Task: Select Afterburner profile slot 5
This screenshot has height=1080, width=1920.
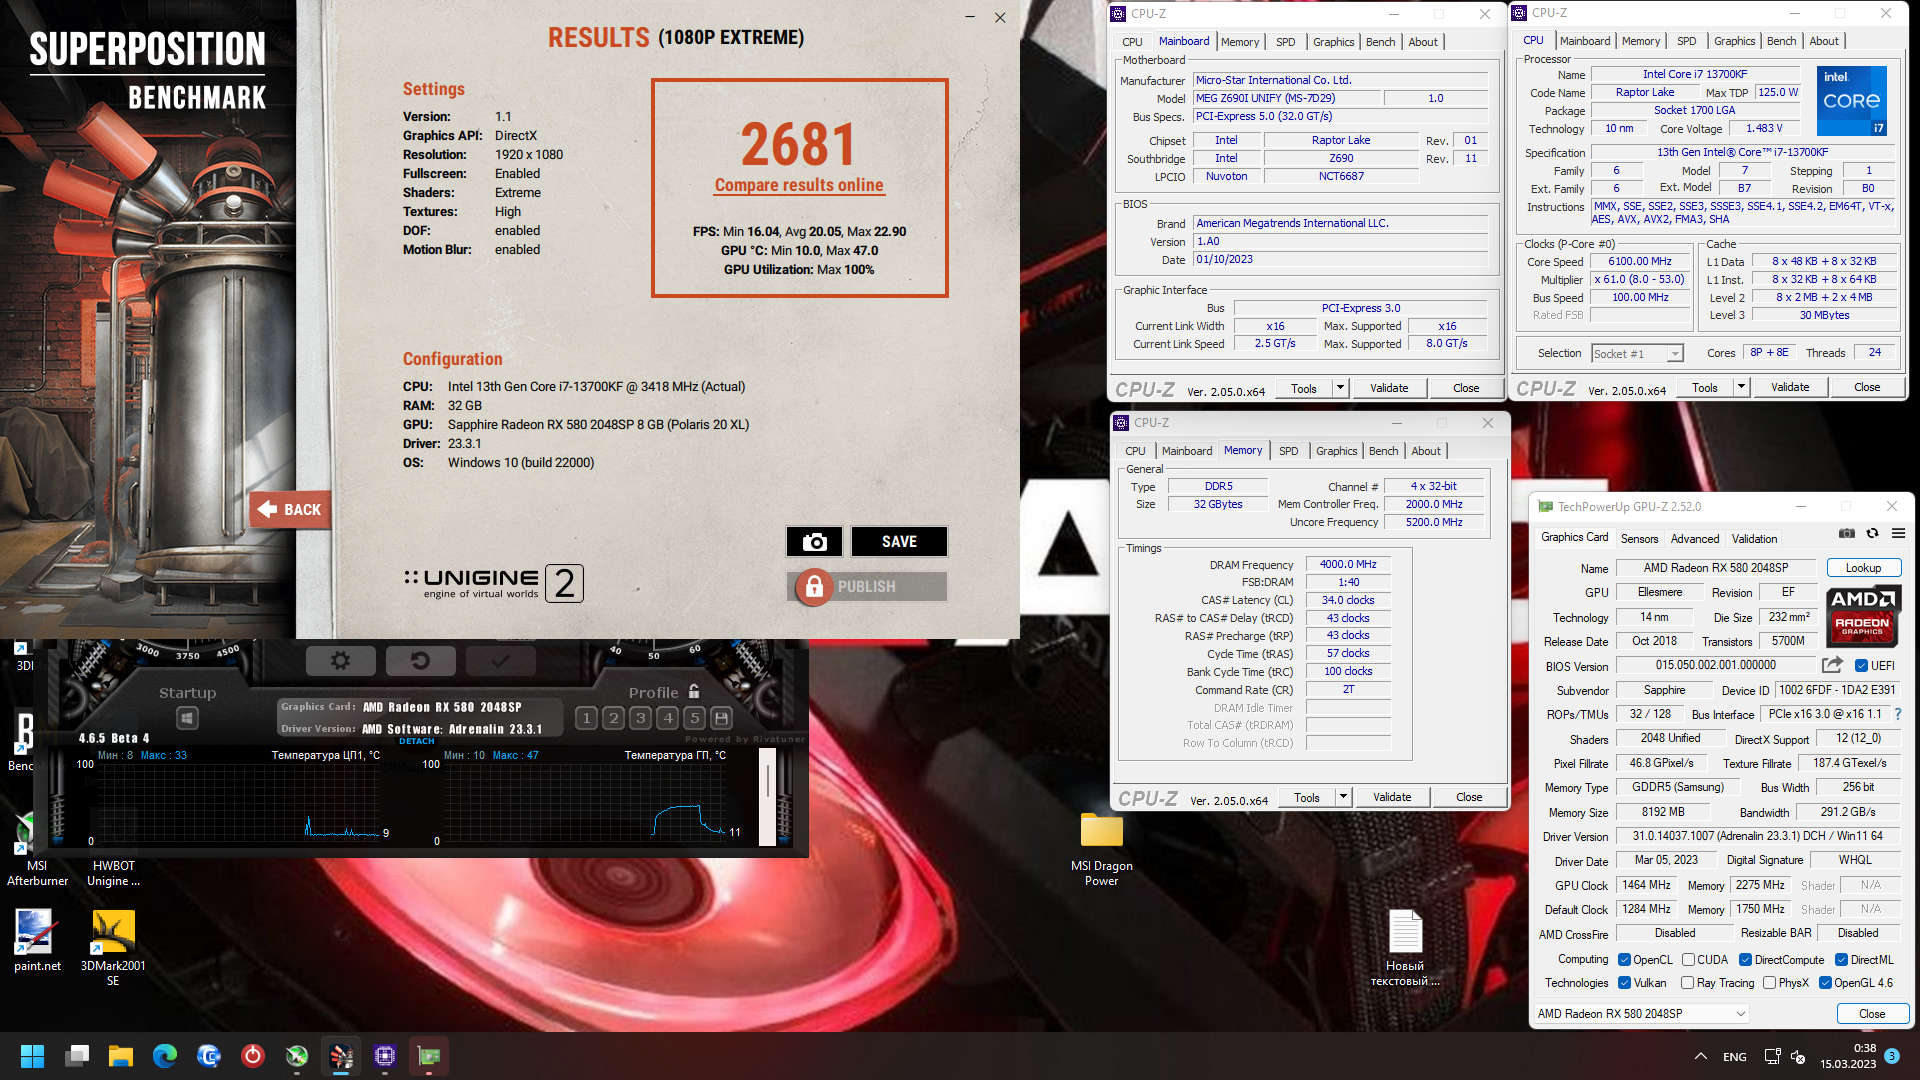Action: pos(695,717)
